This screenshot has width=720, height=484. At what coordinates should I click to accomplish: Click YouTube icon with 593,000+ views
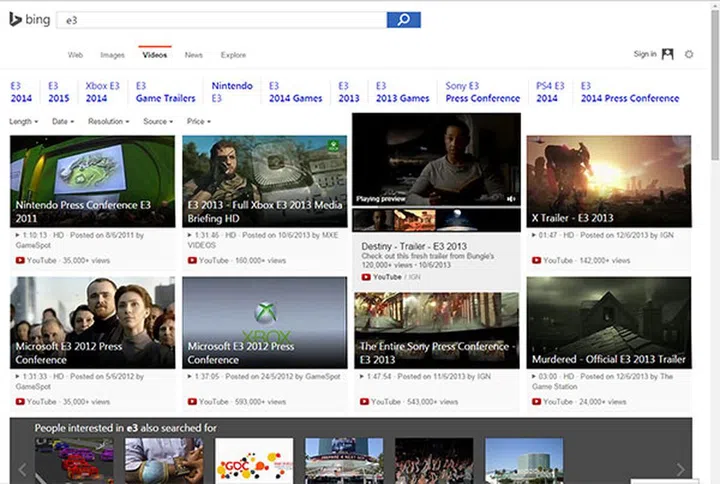[x=192, y=402]
